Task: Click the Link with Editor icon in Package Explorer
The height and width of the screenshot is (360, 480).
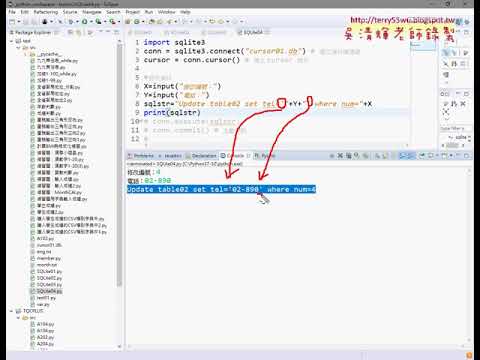Action: 79,32
